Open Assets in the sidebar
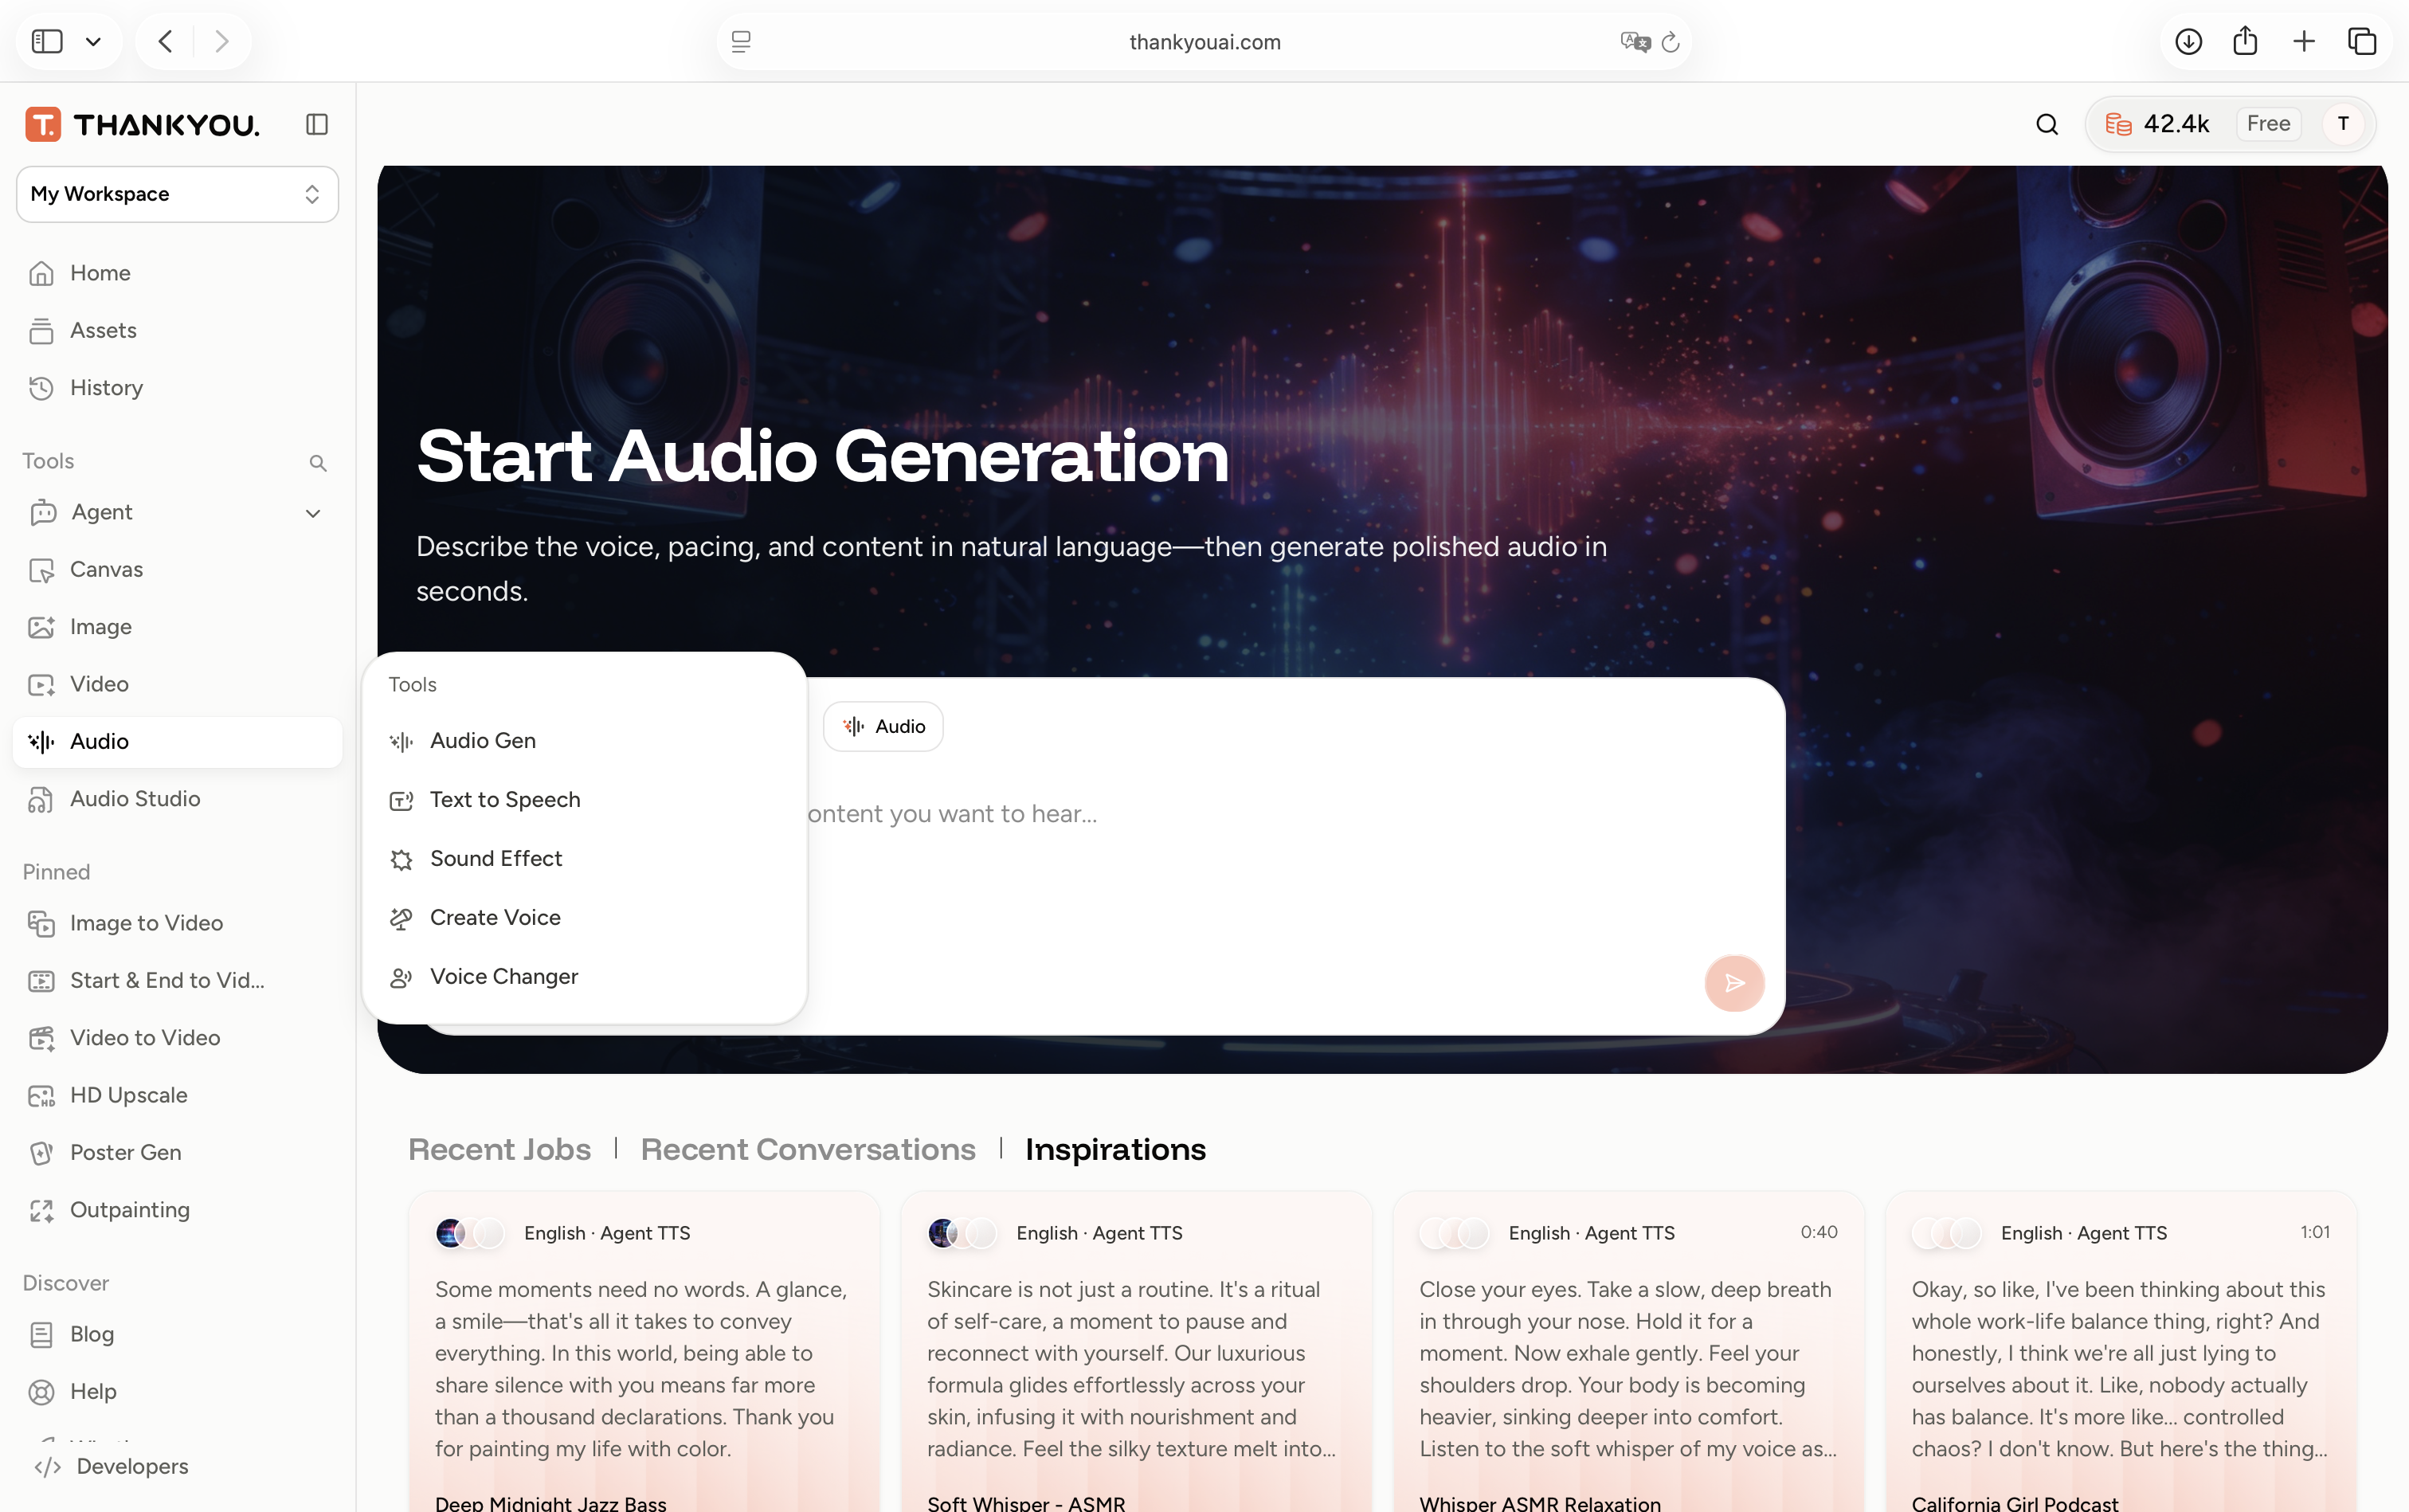Viewport: 2409px width, 1512px height. (177, 331)
